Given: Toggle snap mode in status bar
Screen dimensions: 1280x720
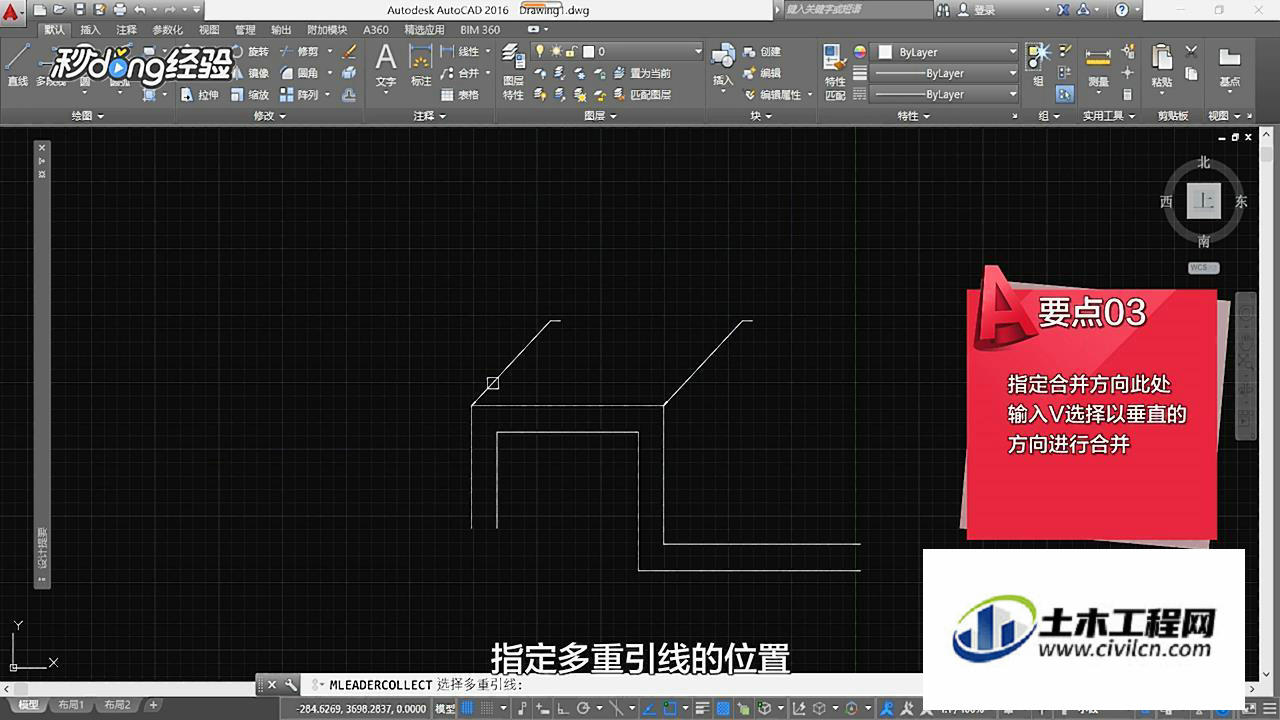Looking at the screenshot, I should point(492,708).
